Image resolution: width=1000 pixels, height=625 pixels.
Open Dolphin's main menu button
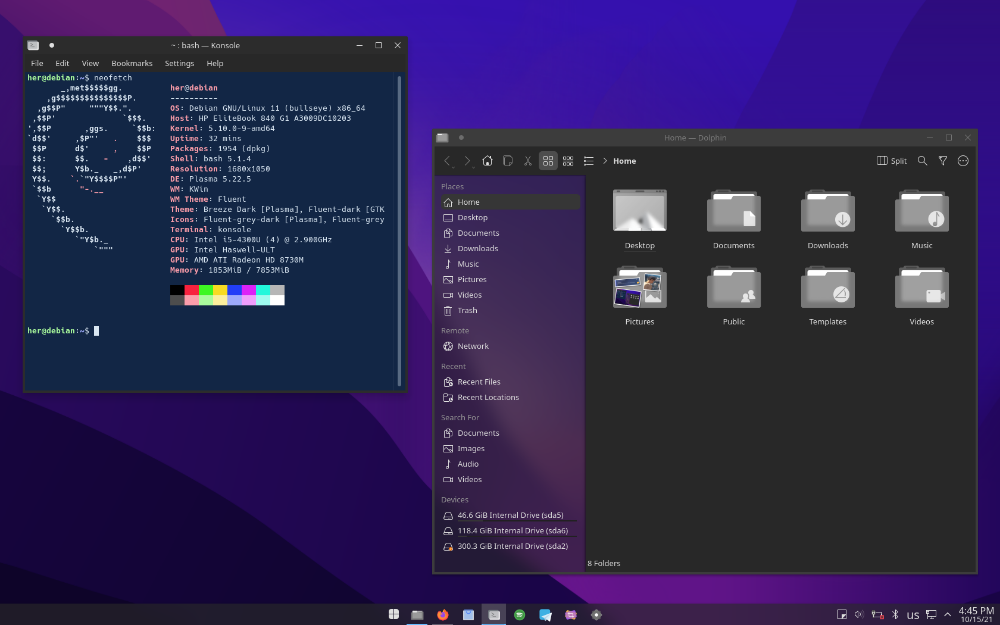[x=963, y=161]
